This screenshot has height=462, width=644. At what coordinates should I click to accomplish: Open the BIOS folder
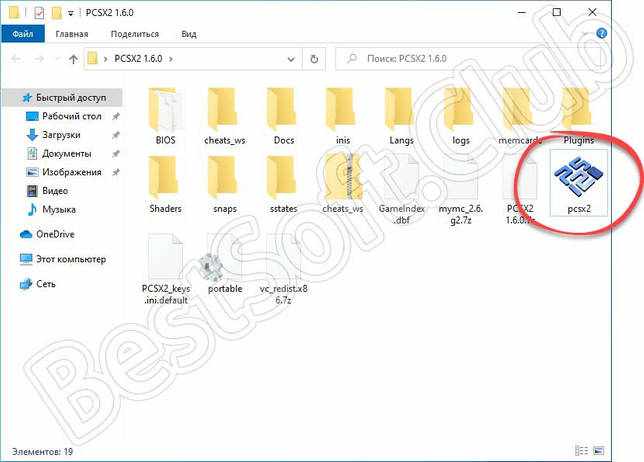pyautogui.click(x=165, y=116)
